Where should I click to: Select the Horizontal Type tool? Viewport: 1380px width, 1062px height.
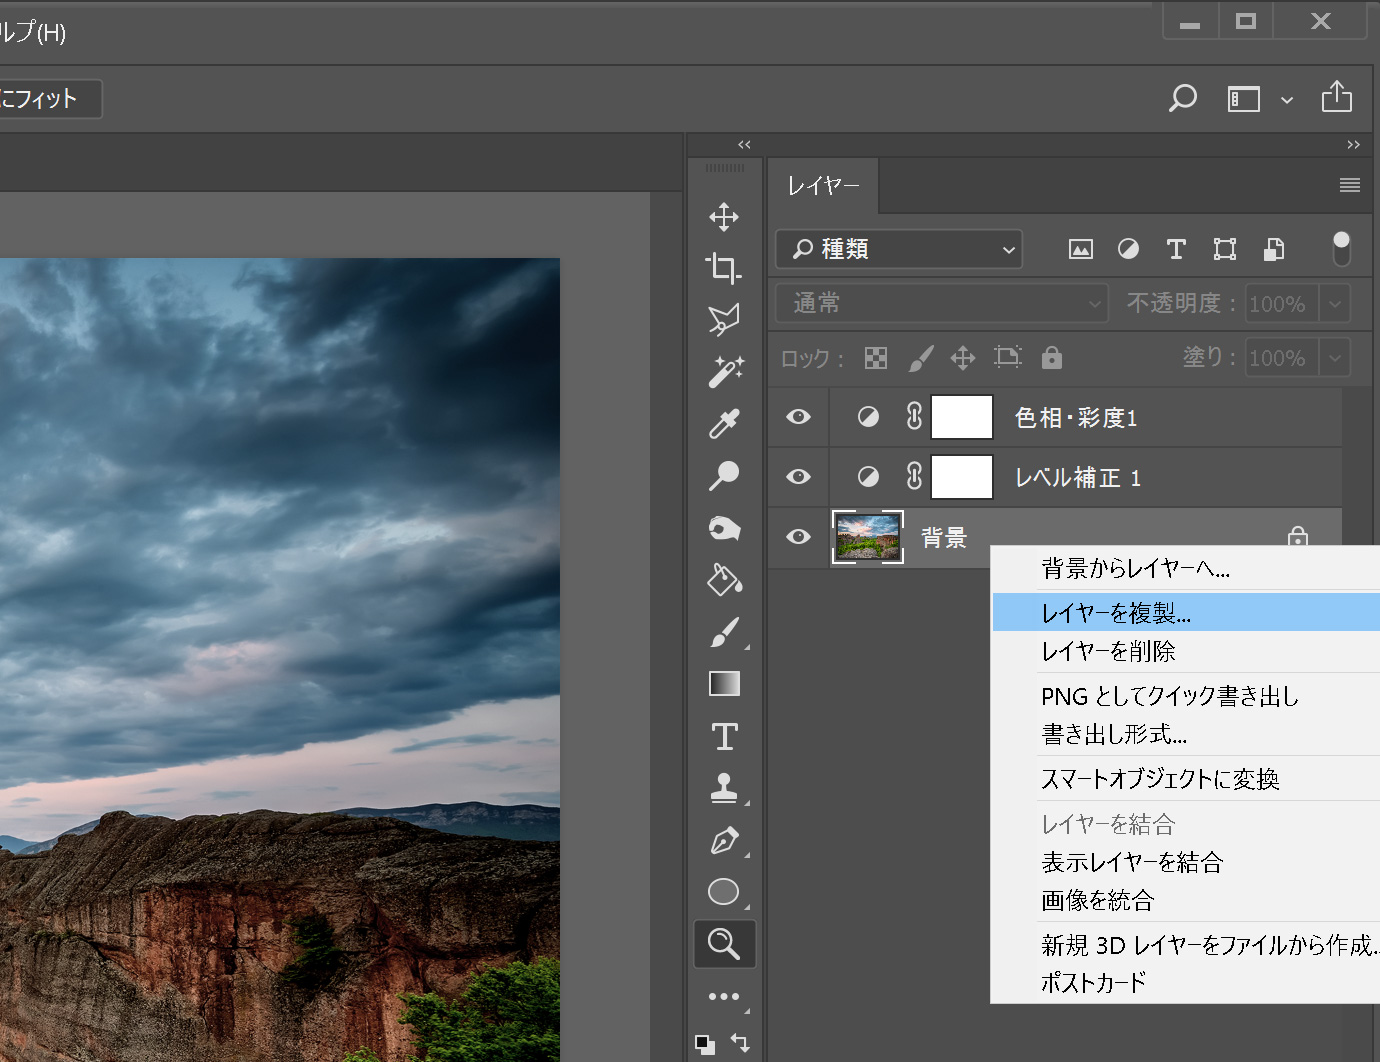click(x=724, y=737)
